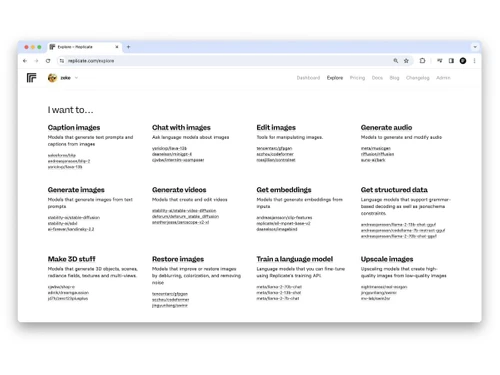Expand the zeke account dropdown chevron
The width and height of the screenshot is (500, 375).
point(76,78)
